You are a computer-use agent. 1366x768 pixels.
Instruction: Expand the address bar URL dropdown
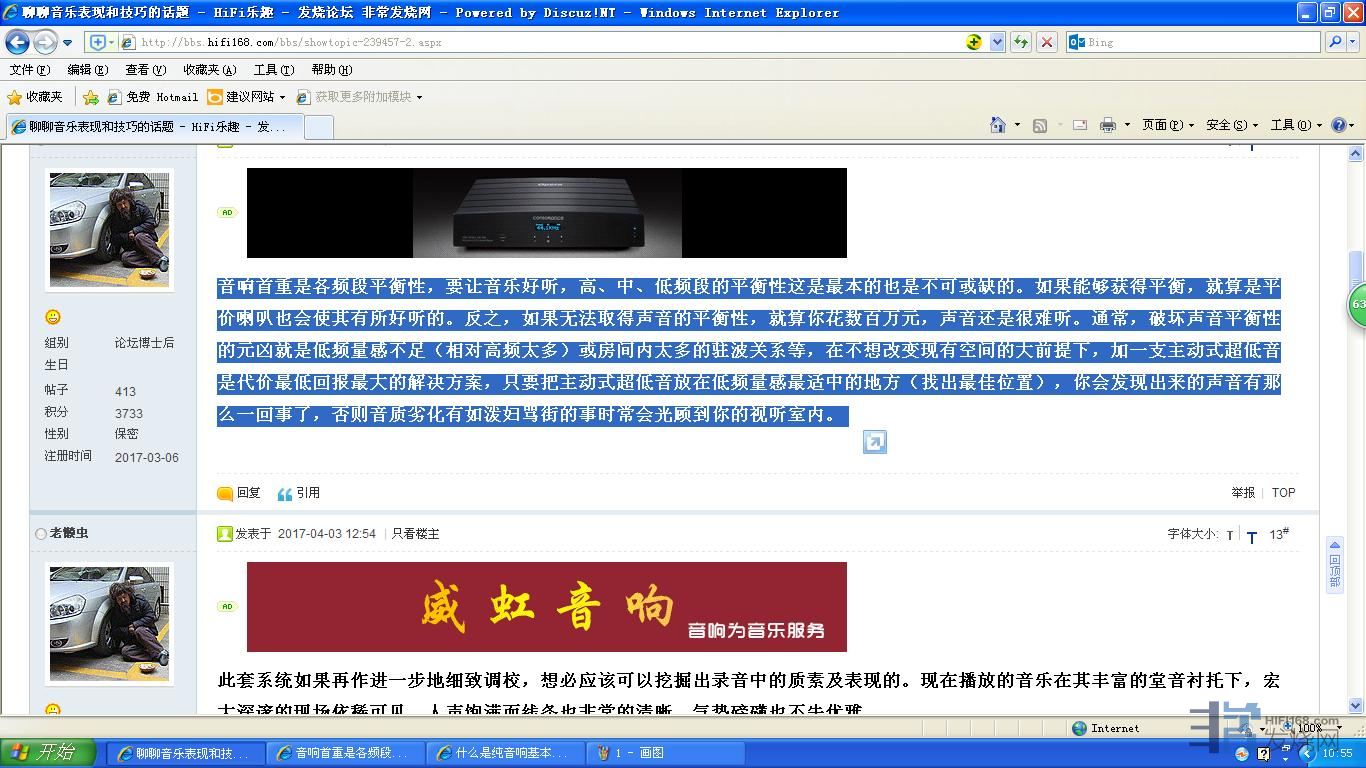click(x=997, y=42)
